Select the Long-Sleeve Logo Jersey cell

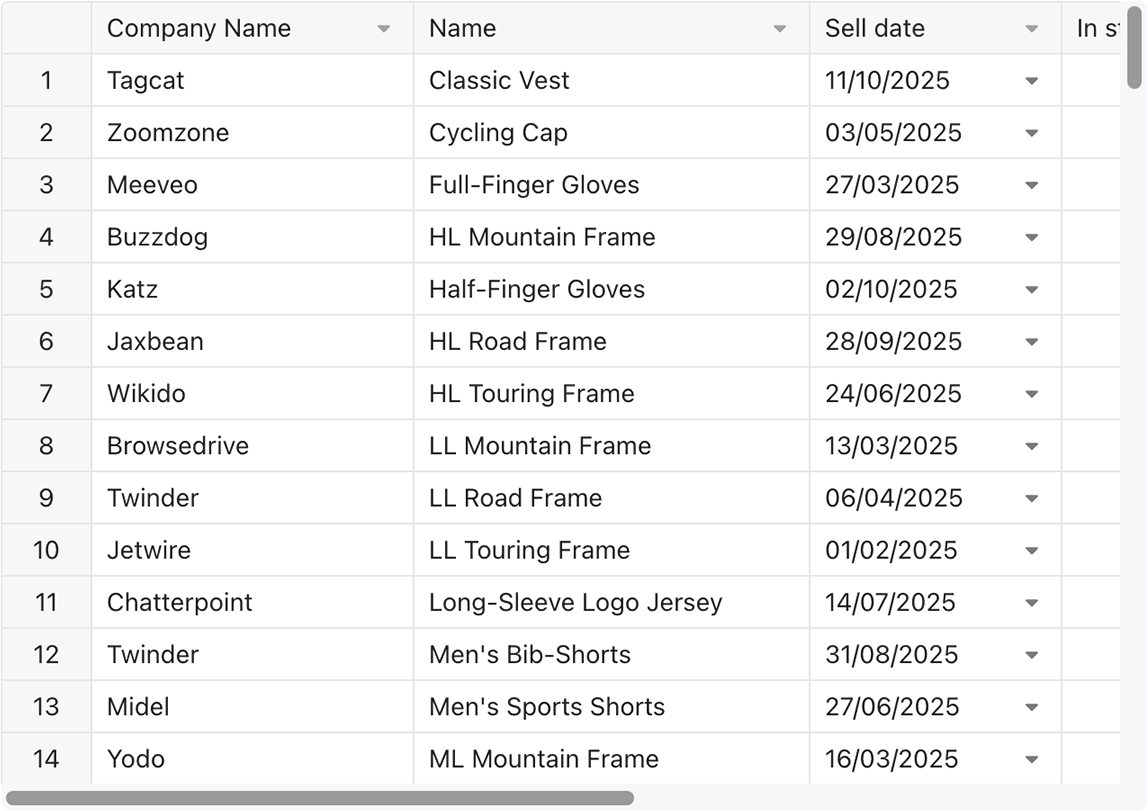pyautogui.click(x=611, y=602)
